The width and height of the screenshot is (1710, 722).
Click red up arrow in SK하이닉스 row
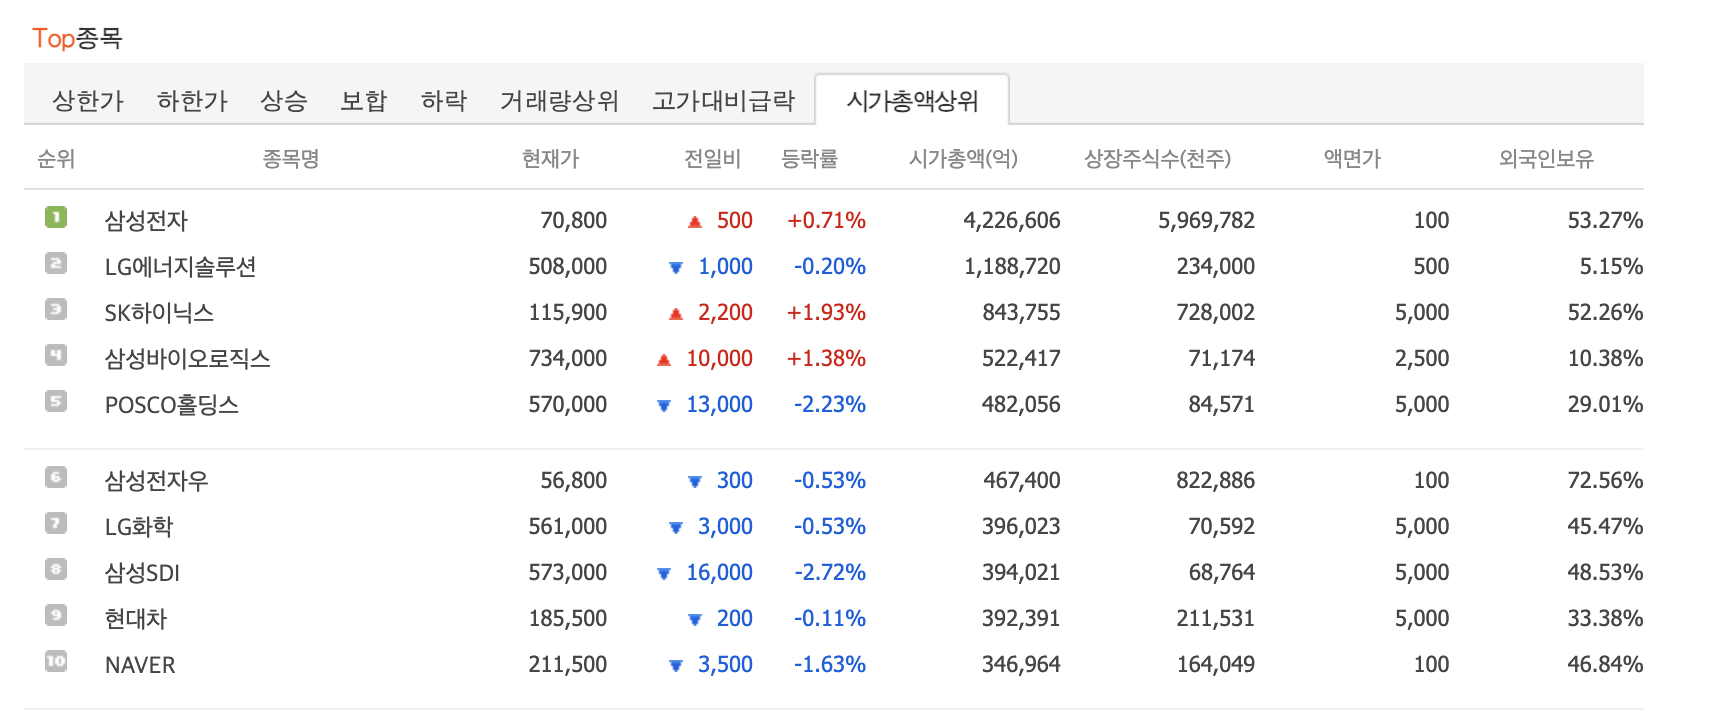(676, 314)
